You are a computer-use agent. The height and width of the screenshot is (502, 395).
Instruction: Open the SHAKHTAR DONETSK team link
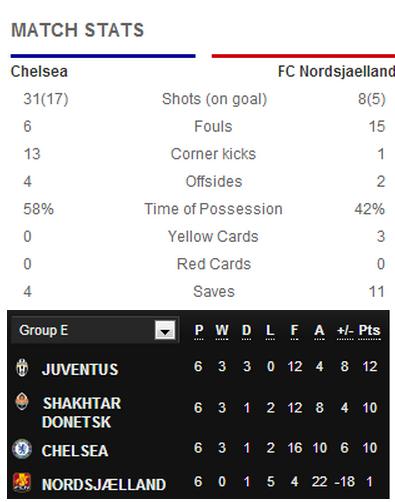[82, 413]
